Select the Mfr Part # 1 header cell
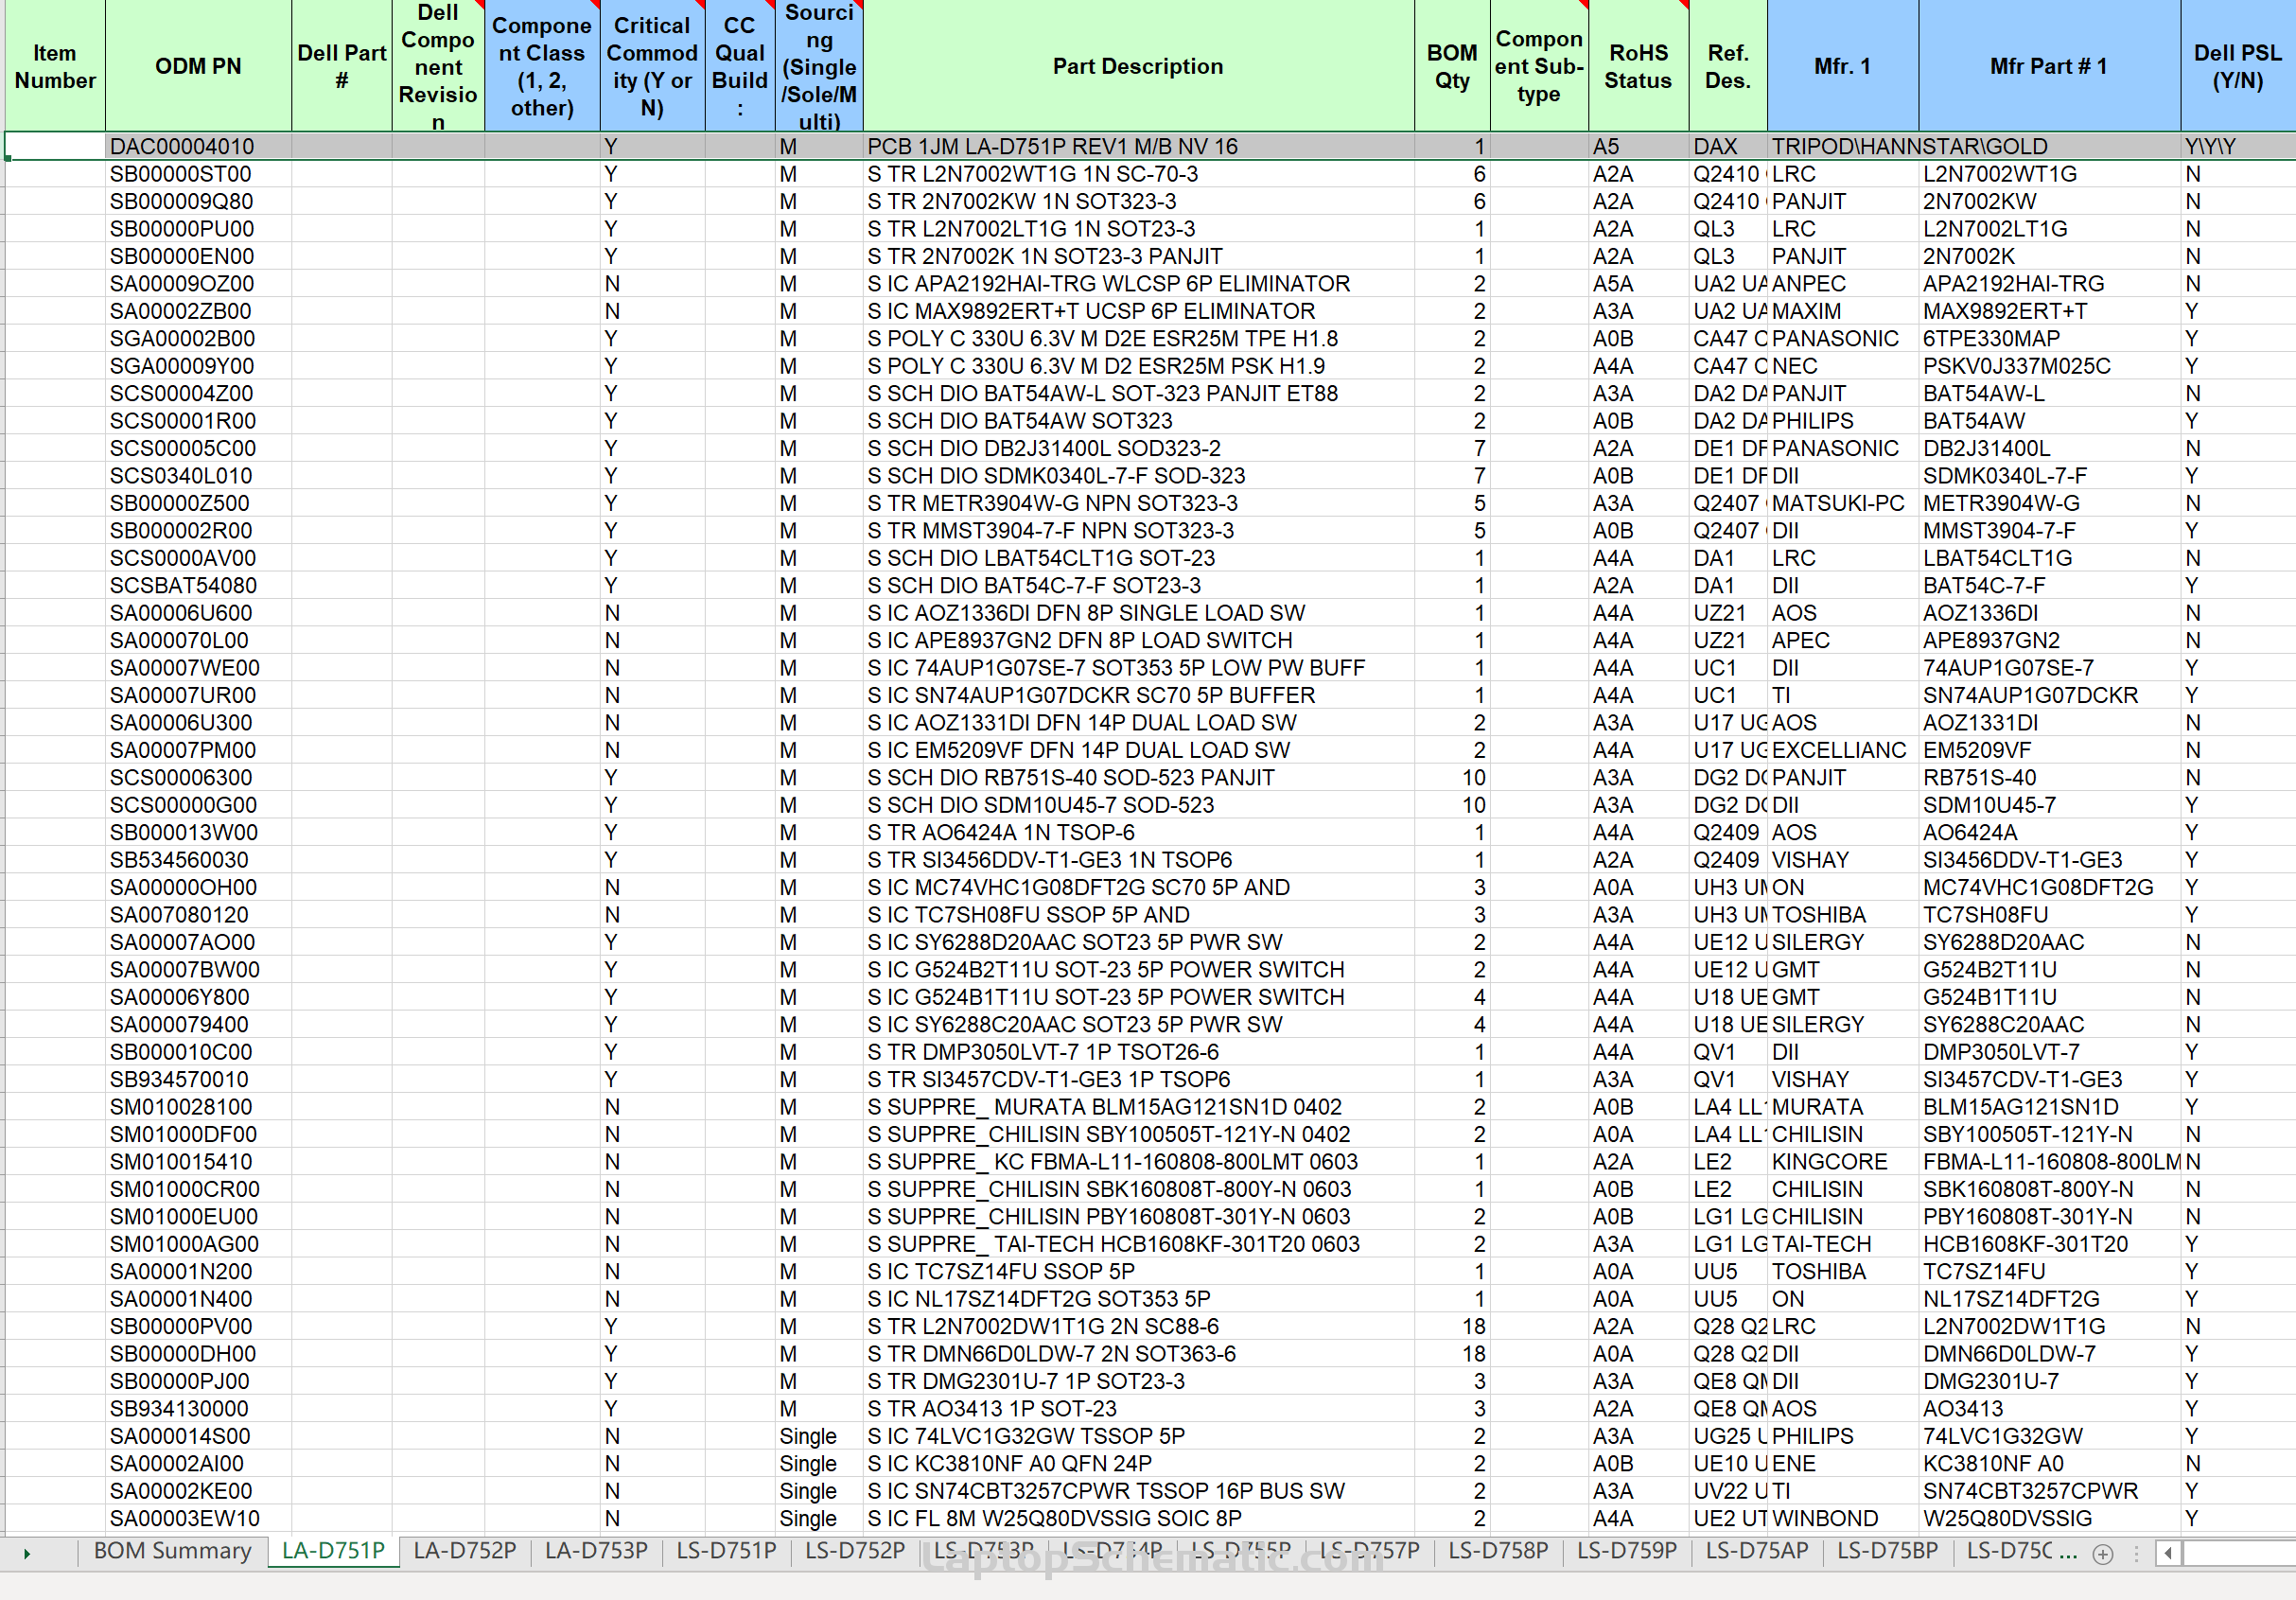 (x=2049, y=66)
